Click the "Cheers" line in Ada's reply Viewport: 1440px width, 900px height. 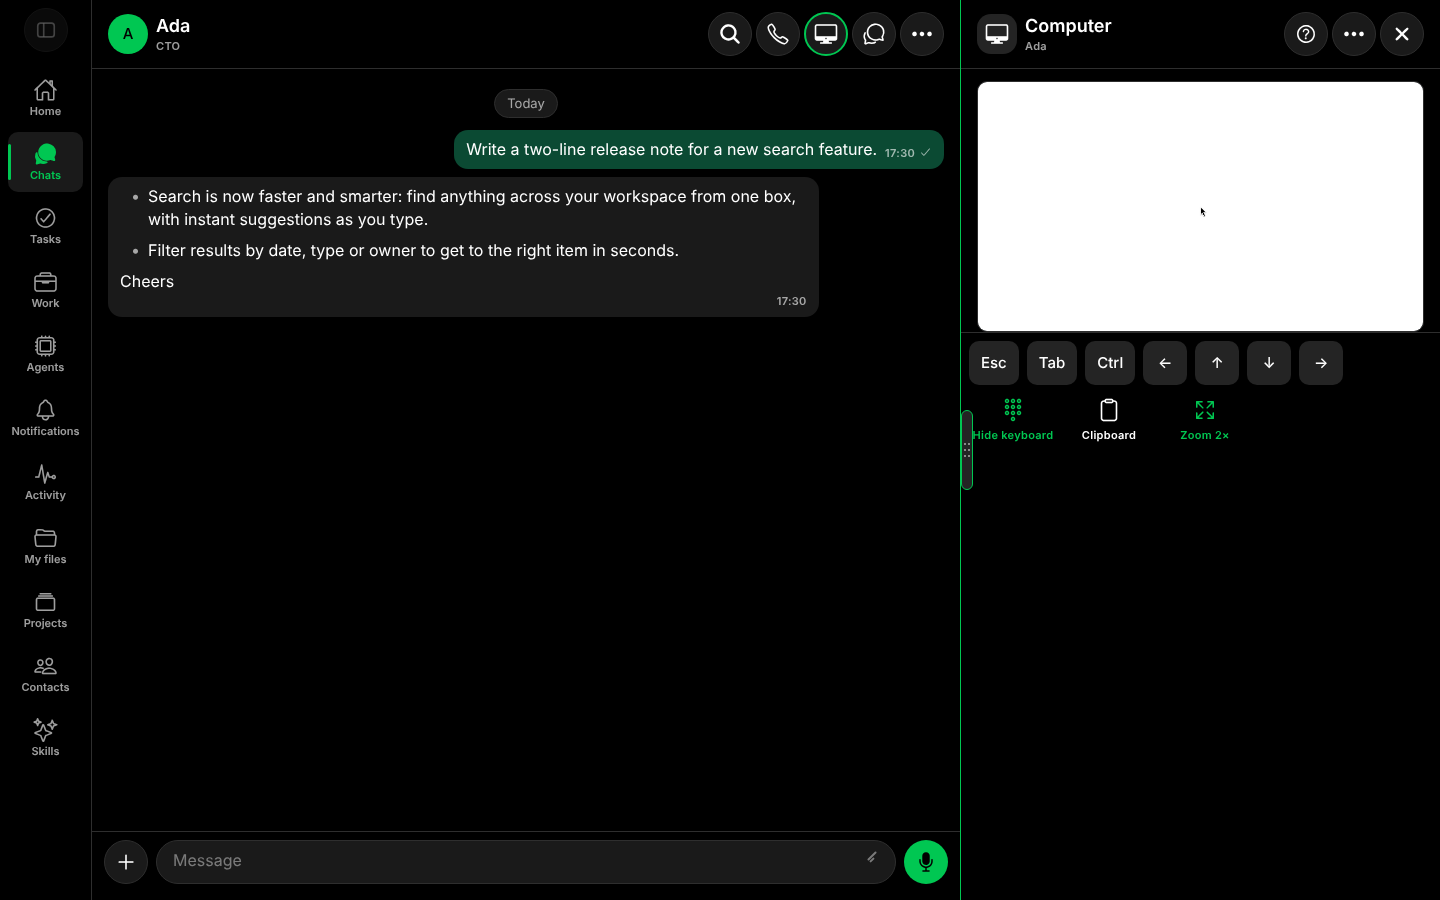click(x=147, y=282)
